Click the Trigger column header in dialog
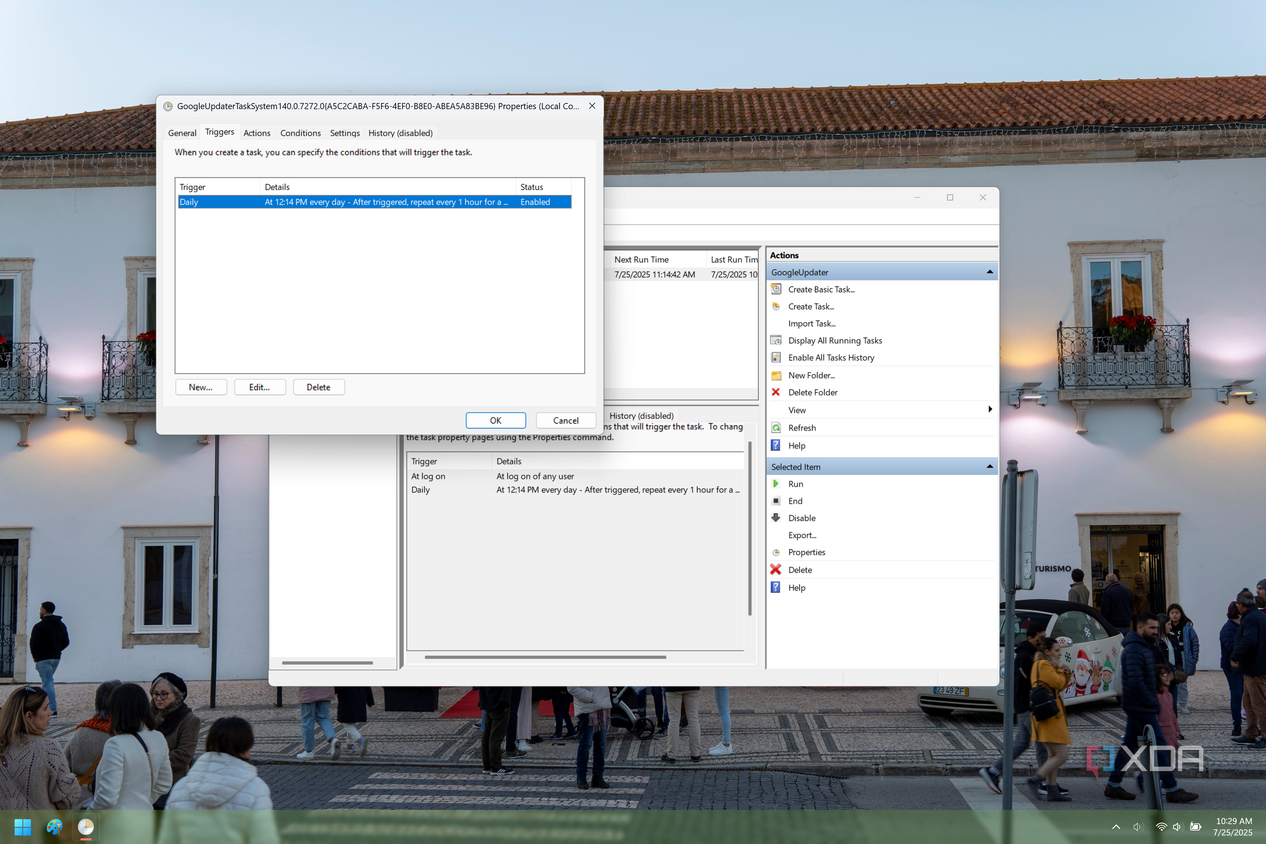Screen dimensions: 1266x844 [218, 187]
